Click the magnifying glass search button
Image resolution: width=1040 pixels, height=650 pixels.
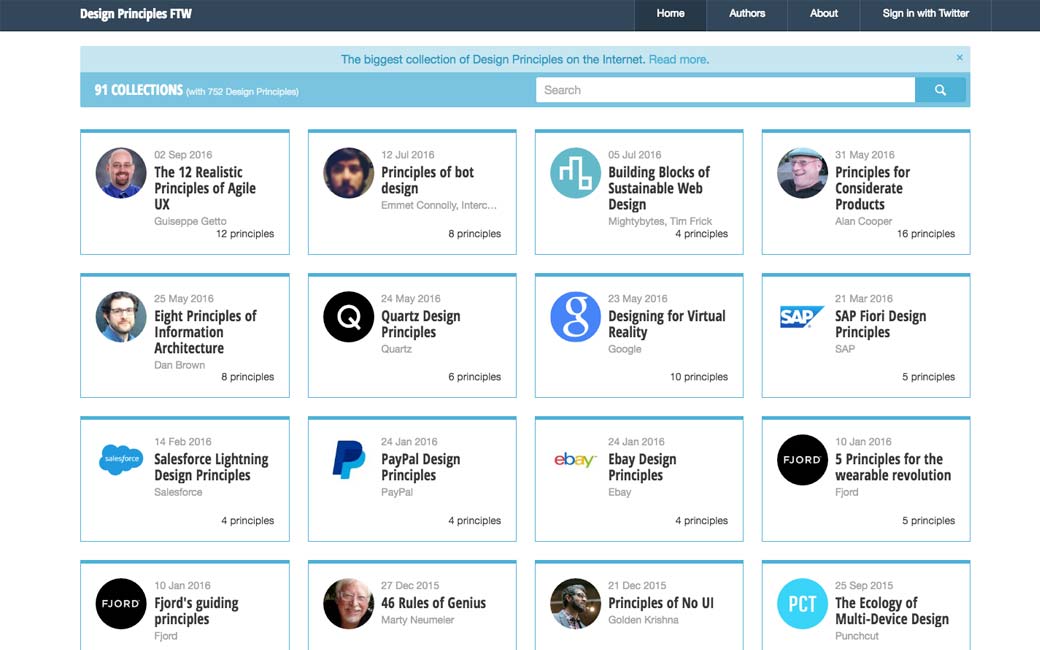940,90
